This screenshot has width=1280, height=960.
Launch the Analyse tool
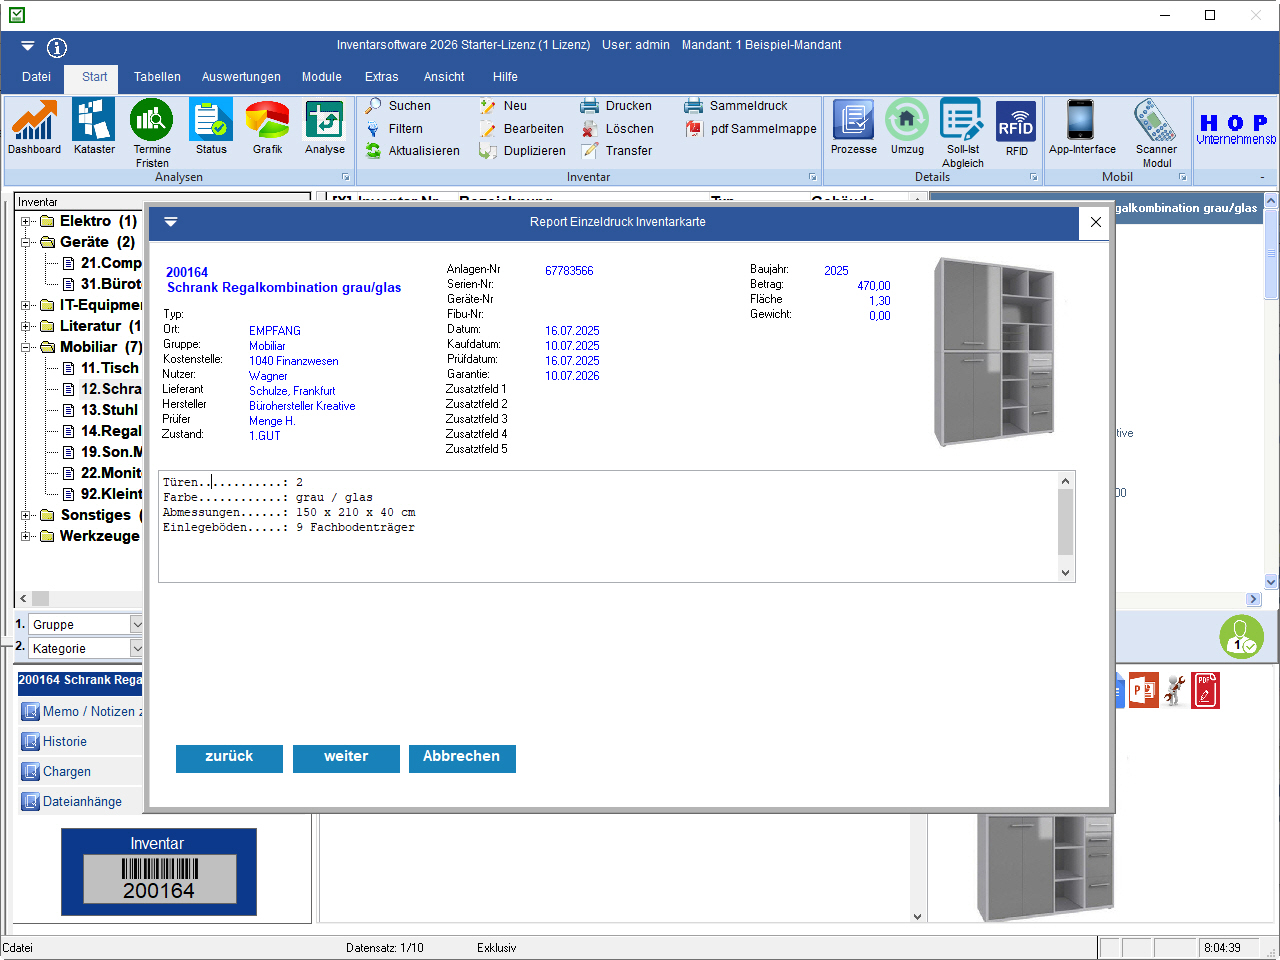coord(325,127)
